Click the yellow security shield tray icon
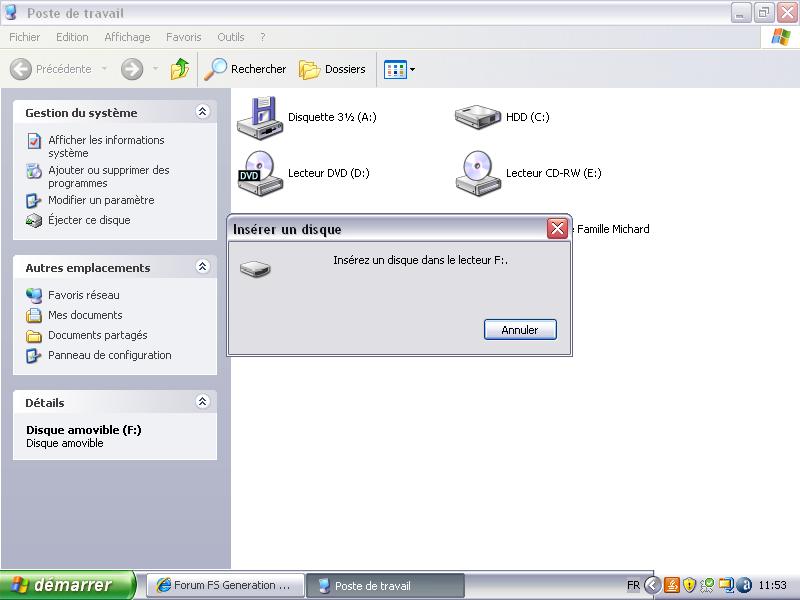 [x=689, y=585]
